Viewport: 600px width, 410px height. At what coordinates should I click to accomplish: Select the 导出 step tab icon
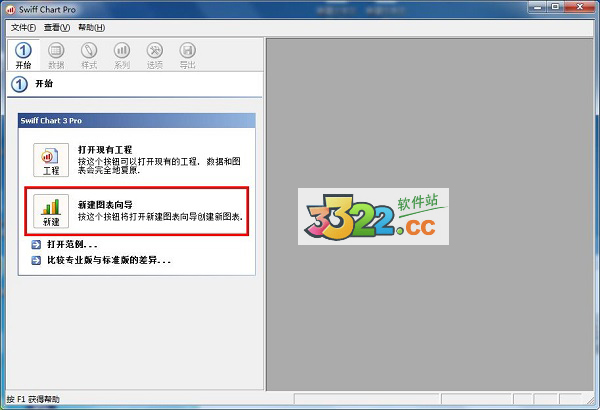tap(188, 50)
